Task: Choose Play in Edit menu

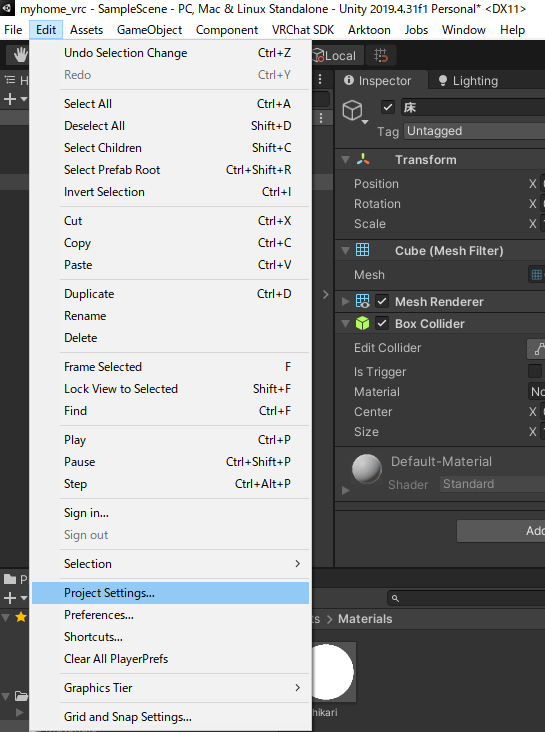Action: pyautogui.click(x=170, y=440)
